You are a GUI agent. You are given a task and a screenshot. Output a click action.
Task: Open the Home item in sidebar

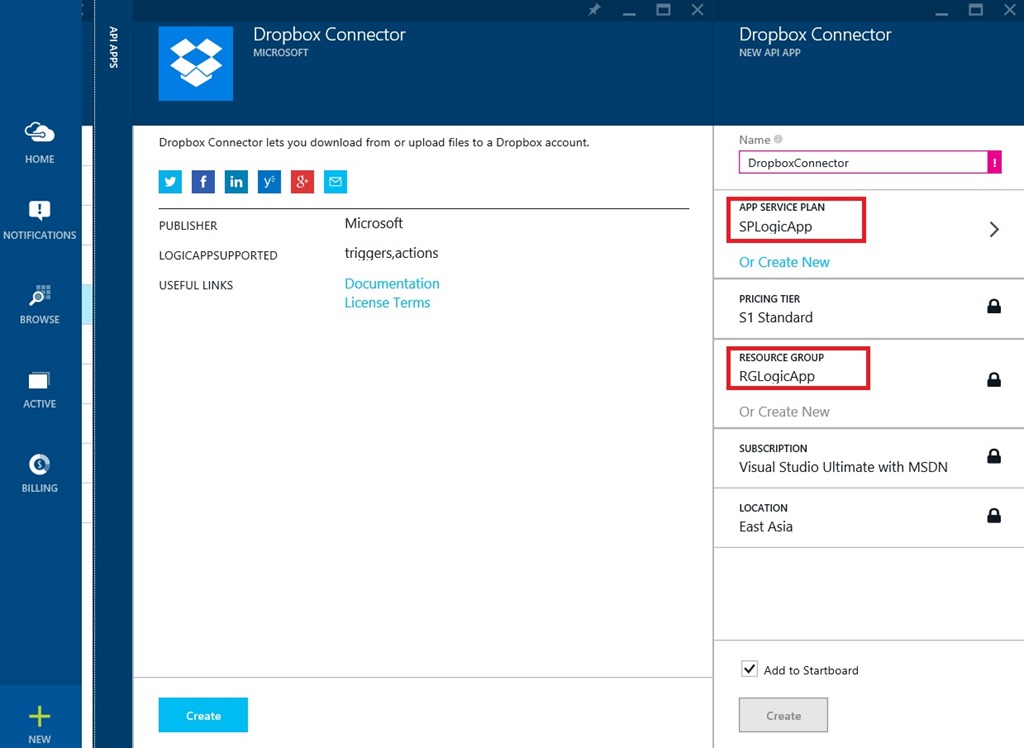[40, 142]
